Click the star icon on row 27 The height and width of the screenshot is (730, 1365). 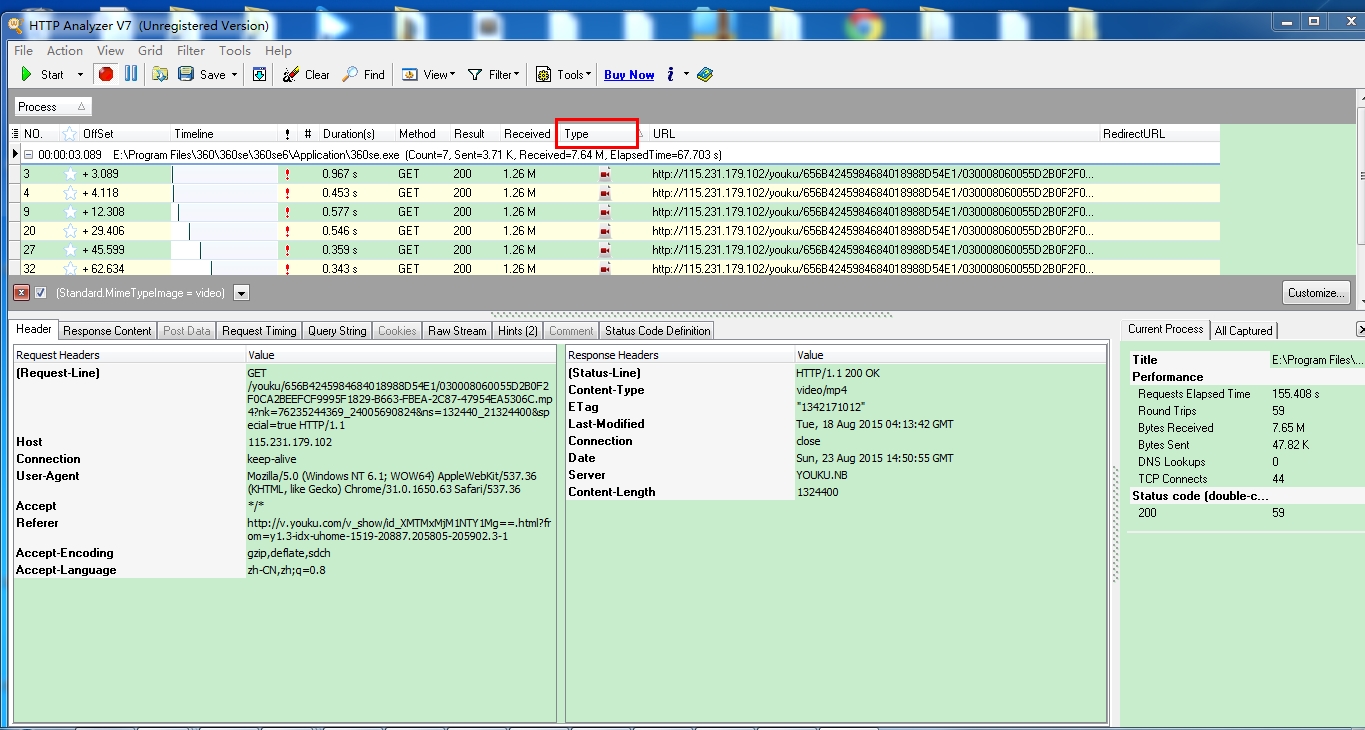click(x=70, y=250)
